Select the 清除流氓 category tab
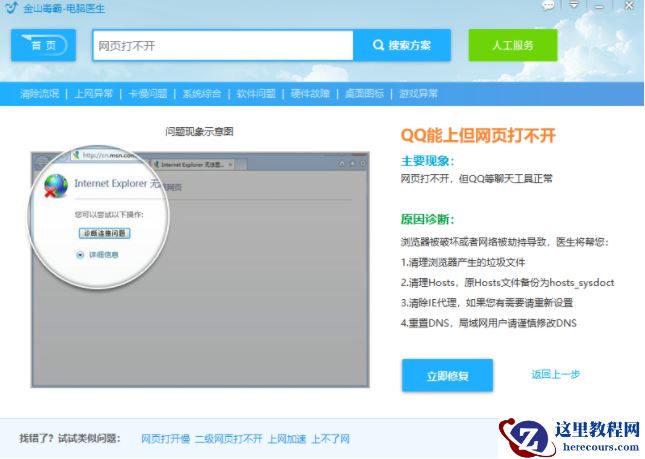This screenshot has width=645, height=459. [x=39, y=94]
